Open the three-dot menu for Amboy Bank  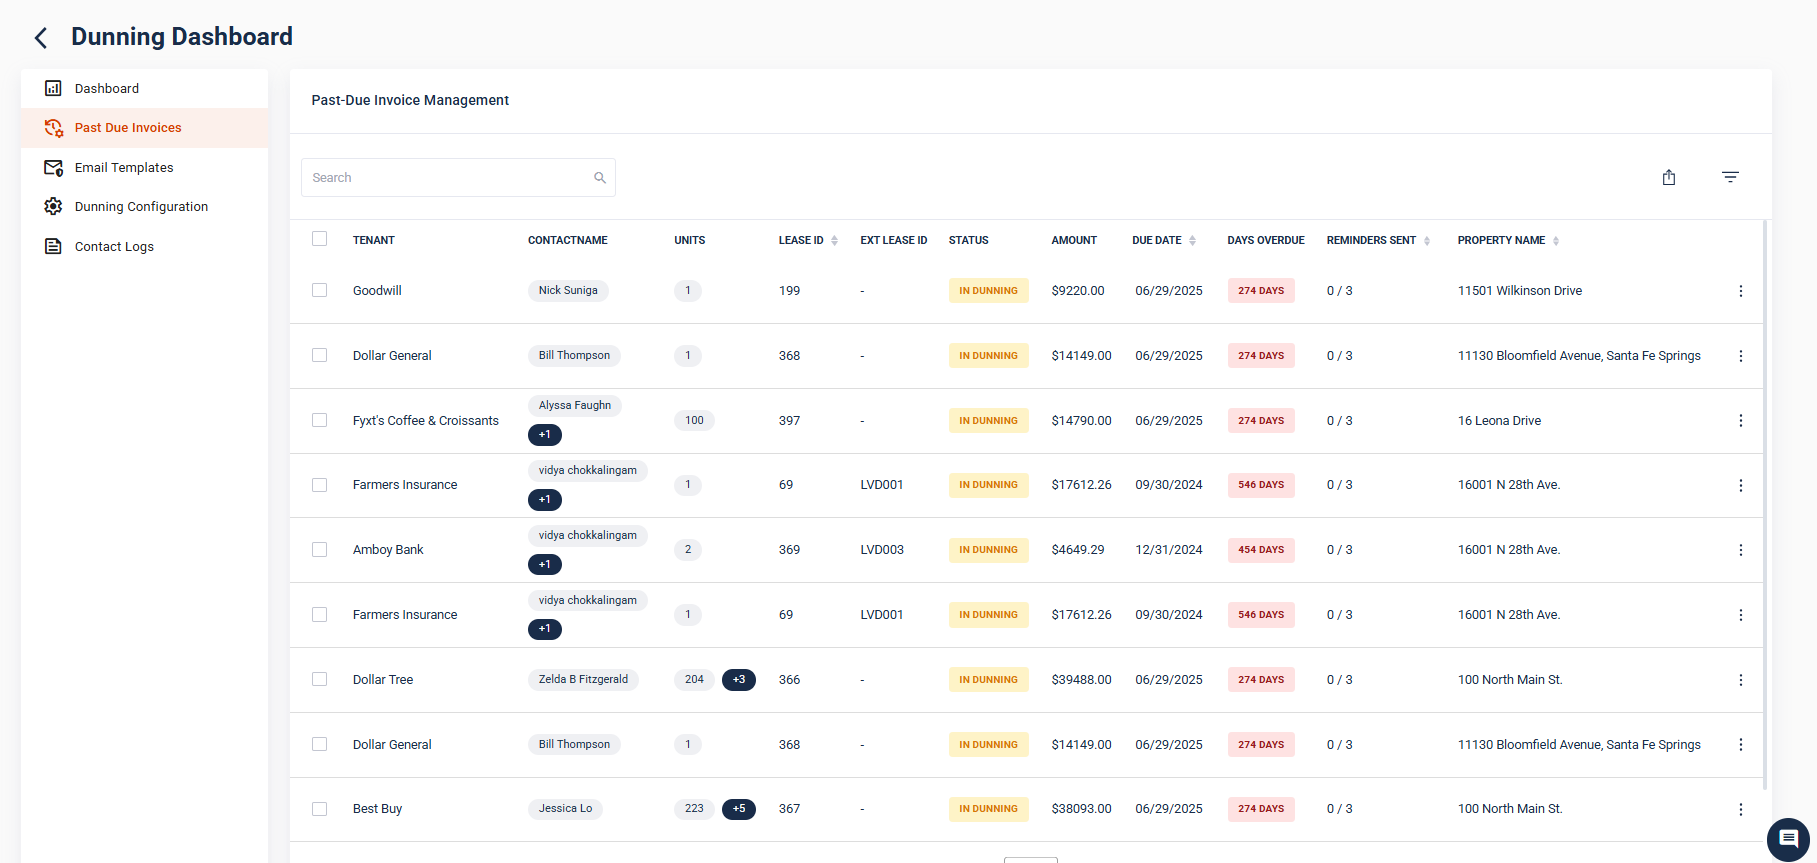(x=1740, y=550)
